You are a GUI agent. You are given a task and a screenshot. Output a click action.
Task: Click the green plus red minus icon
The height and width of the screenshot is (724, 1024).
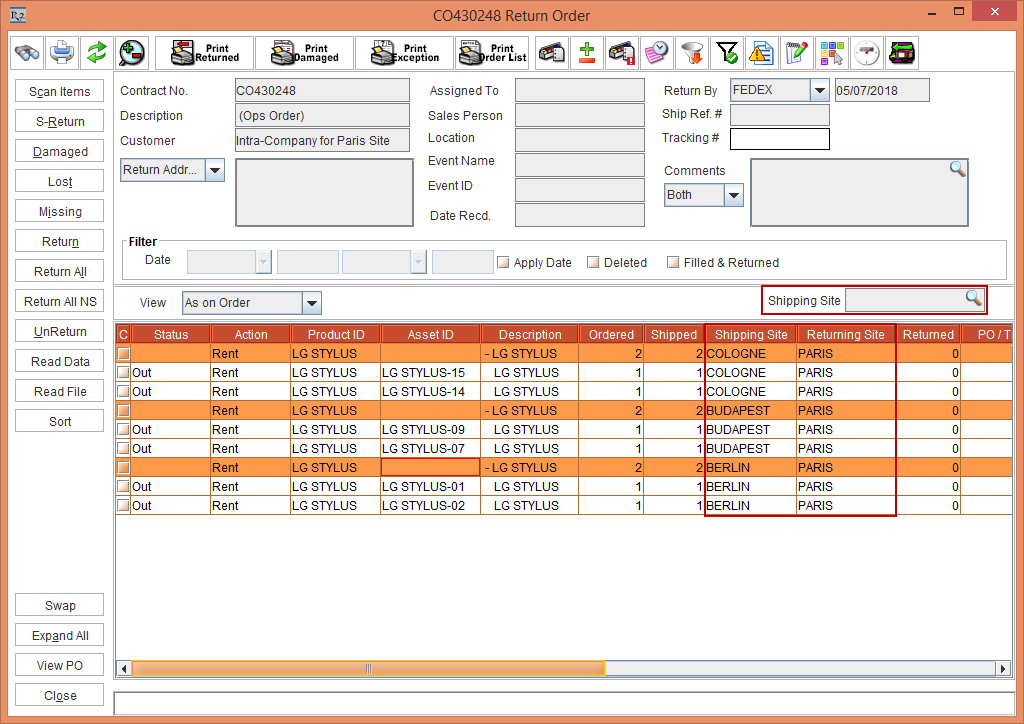(587, 53)
